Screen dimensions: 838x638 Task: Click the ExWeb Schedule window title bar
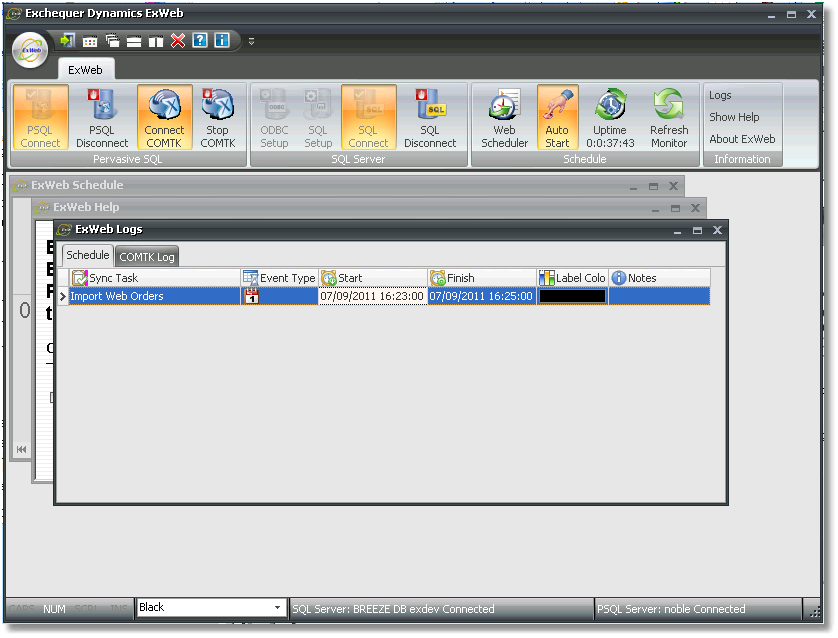pos(347,185)
